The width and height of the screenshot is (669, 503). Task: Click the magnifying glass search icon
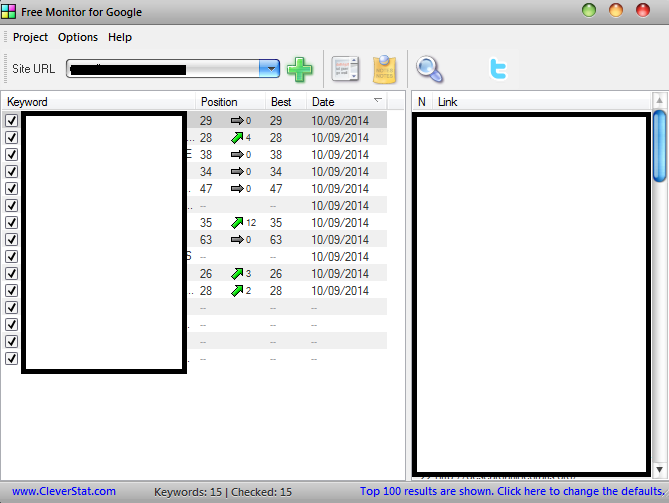click(430, 69)
